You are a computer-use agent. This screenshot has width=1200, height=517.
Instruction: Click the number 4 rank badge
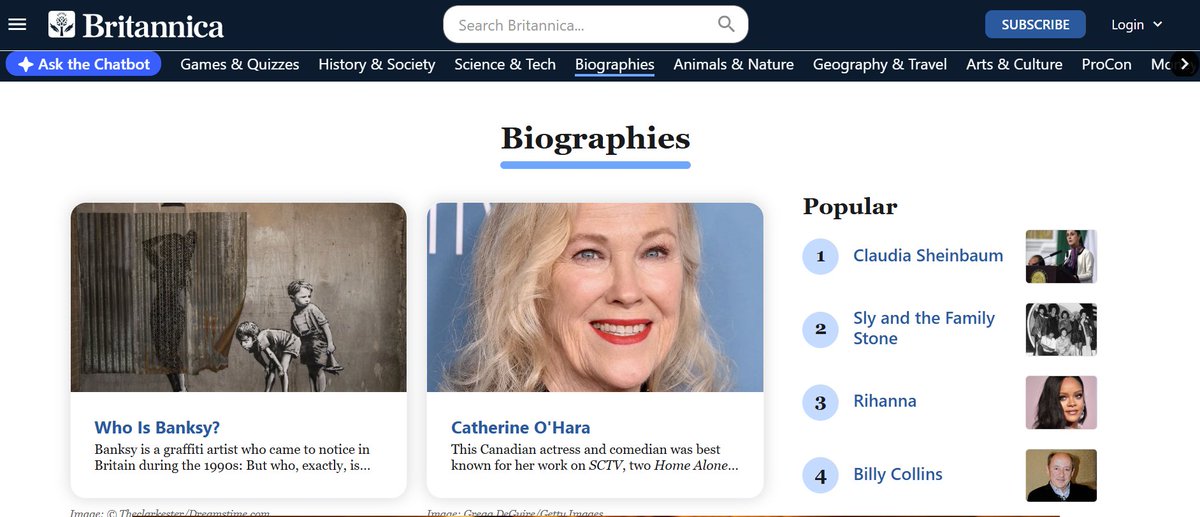tap(821, 476)
